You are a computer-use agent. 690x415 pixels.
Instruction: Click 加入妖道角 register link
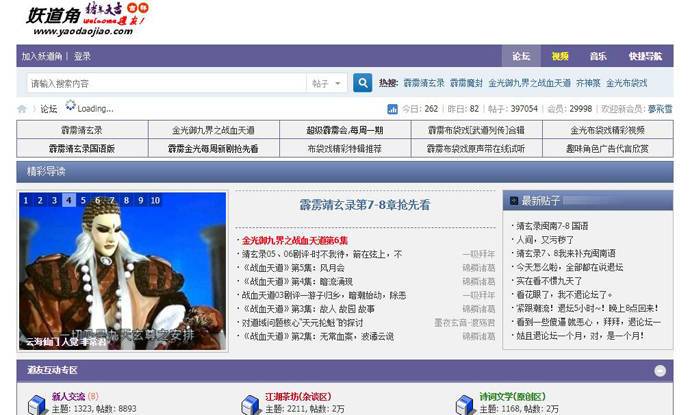pos(42,56)
